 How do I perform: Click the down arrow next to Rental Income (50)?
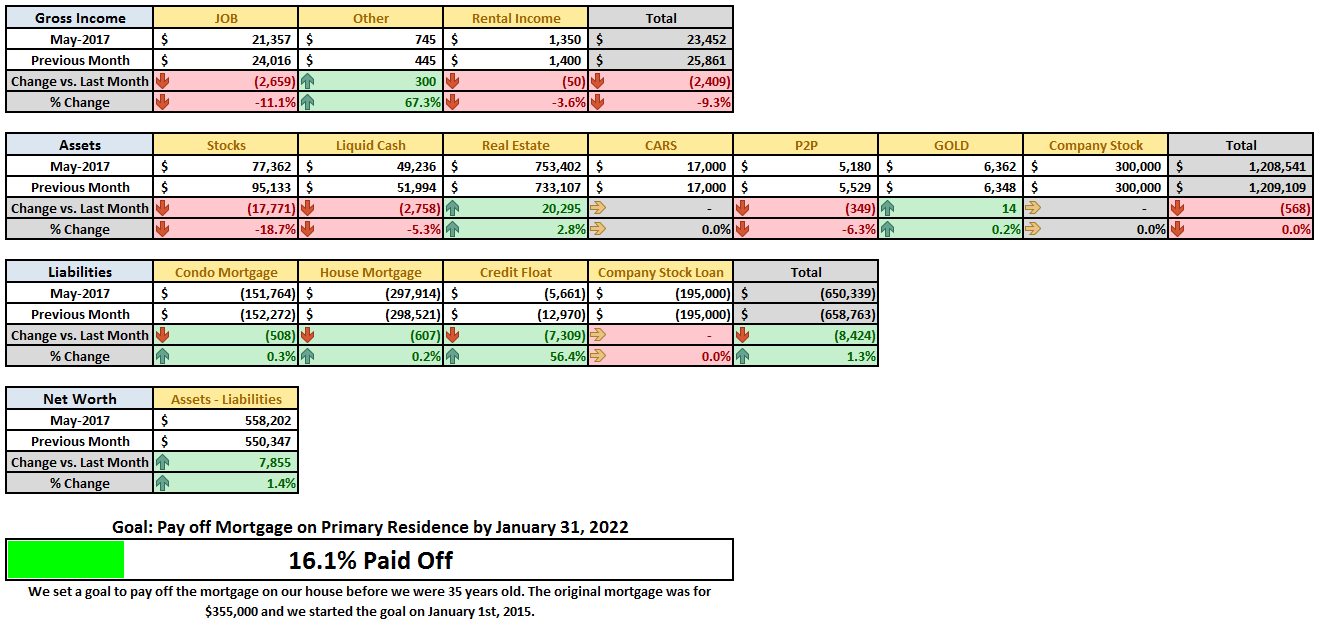(x=453, y=81)
